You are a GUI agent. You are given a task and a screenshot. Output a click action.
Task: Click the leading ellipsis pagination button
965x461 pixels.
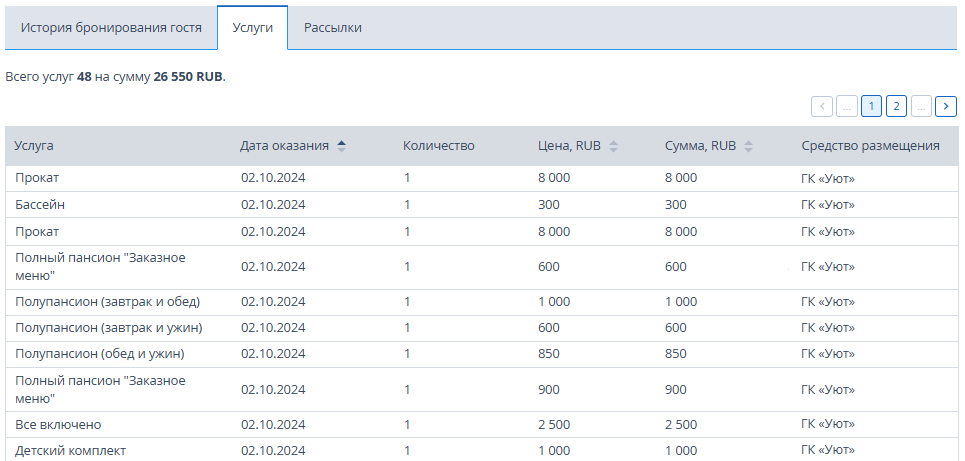pos(846,106)
